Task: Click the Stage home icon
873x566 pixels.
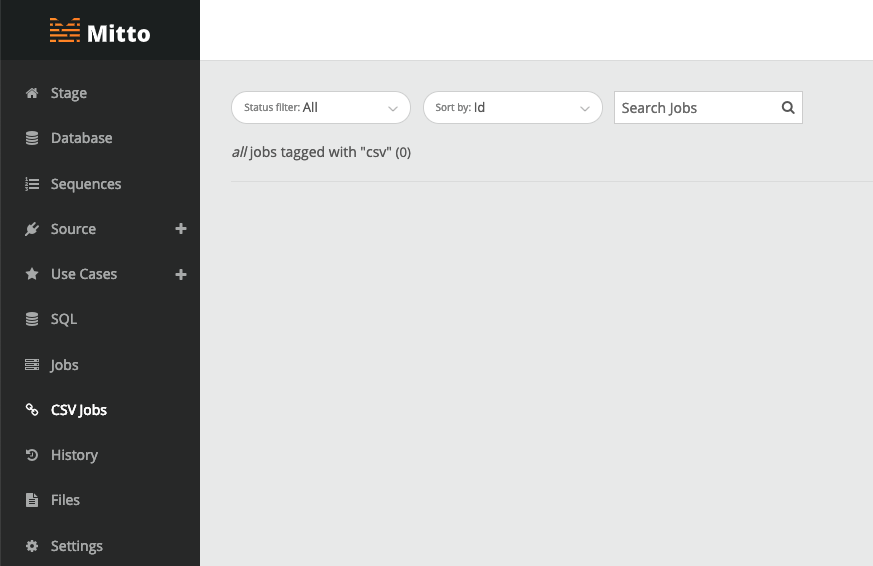Action: click(32, 93)
